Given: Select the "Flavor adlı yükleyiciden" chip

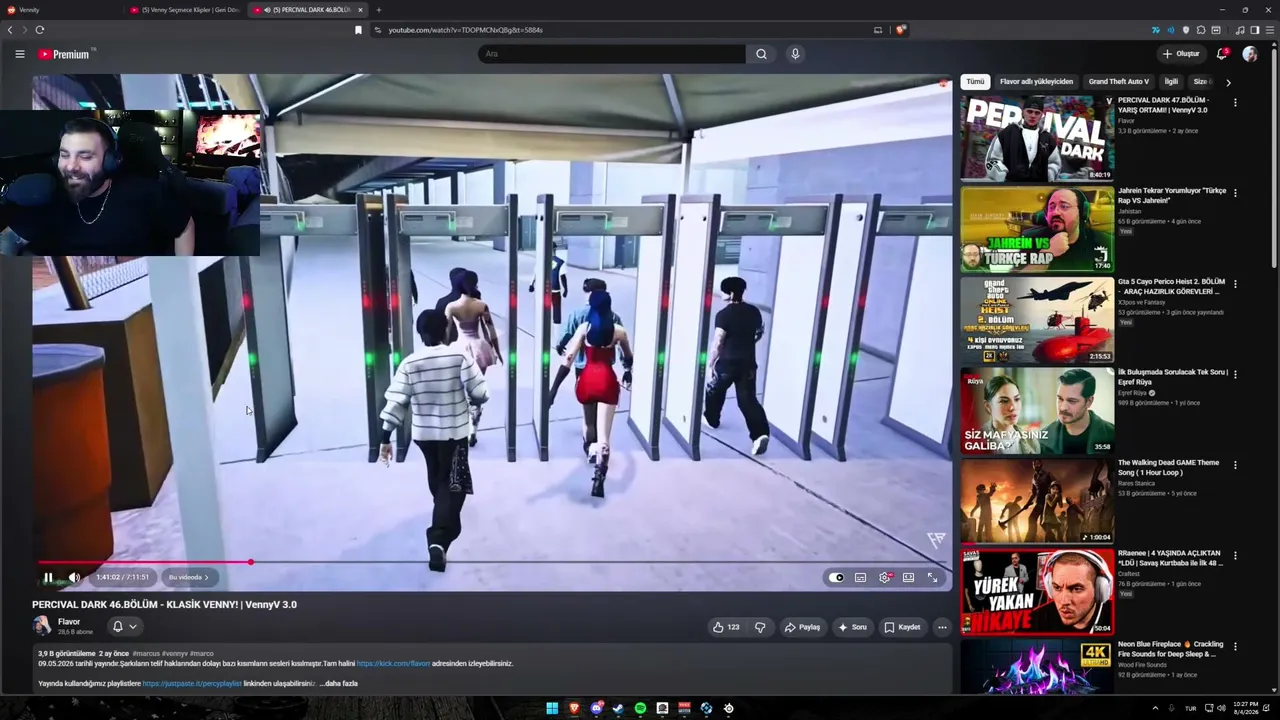Looking at the screenshot, I should tap(1036, 82).
